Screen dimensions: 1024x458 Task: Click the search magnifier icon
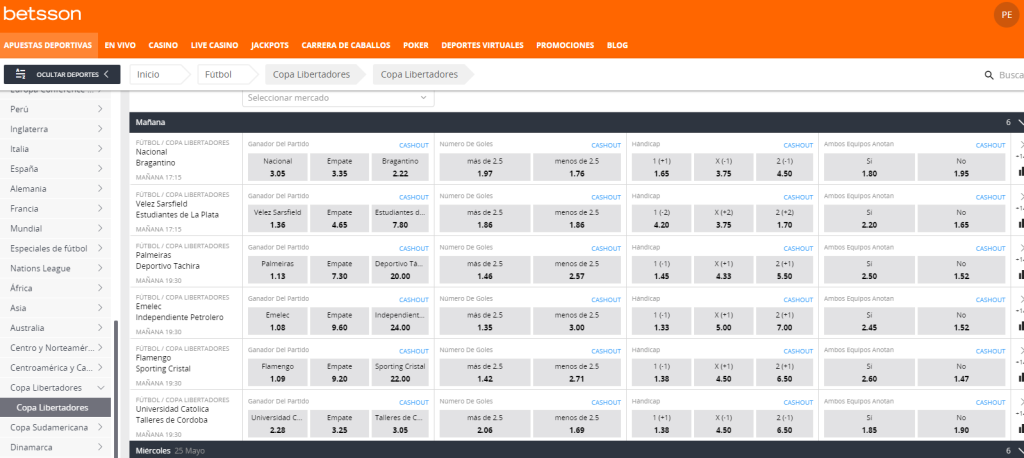989,75
